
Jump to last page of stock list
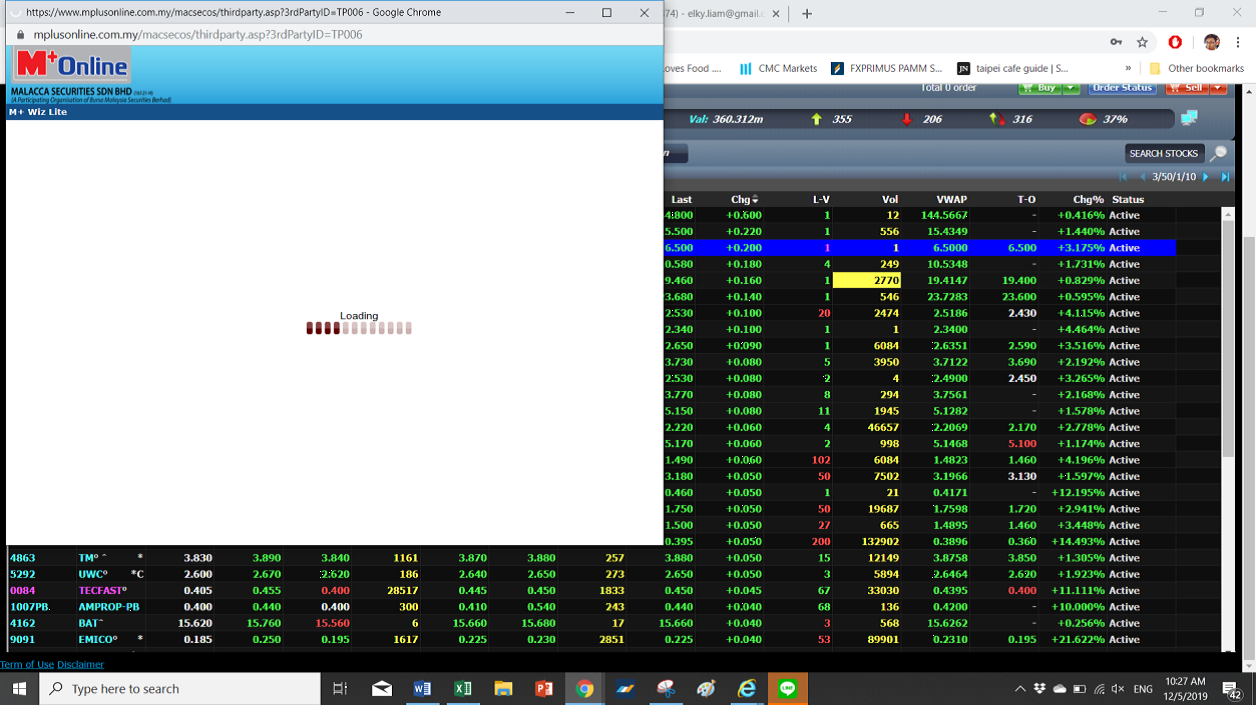1225,177
